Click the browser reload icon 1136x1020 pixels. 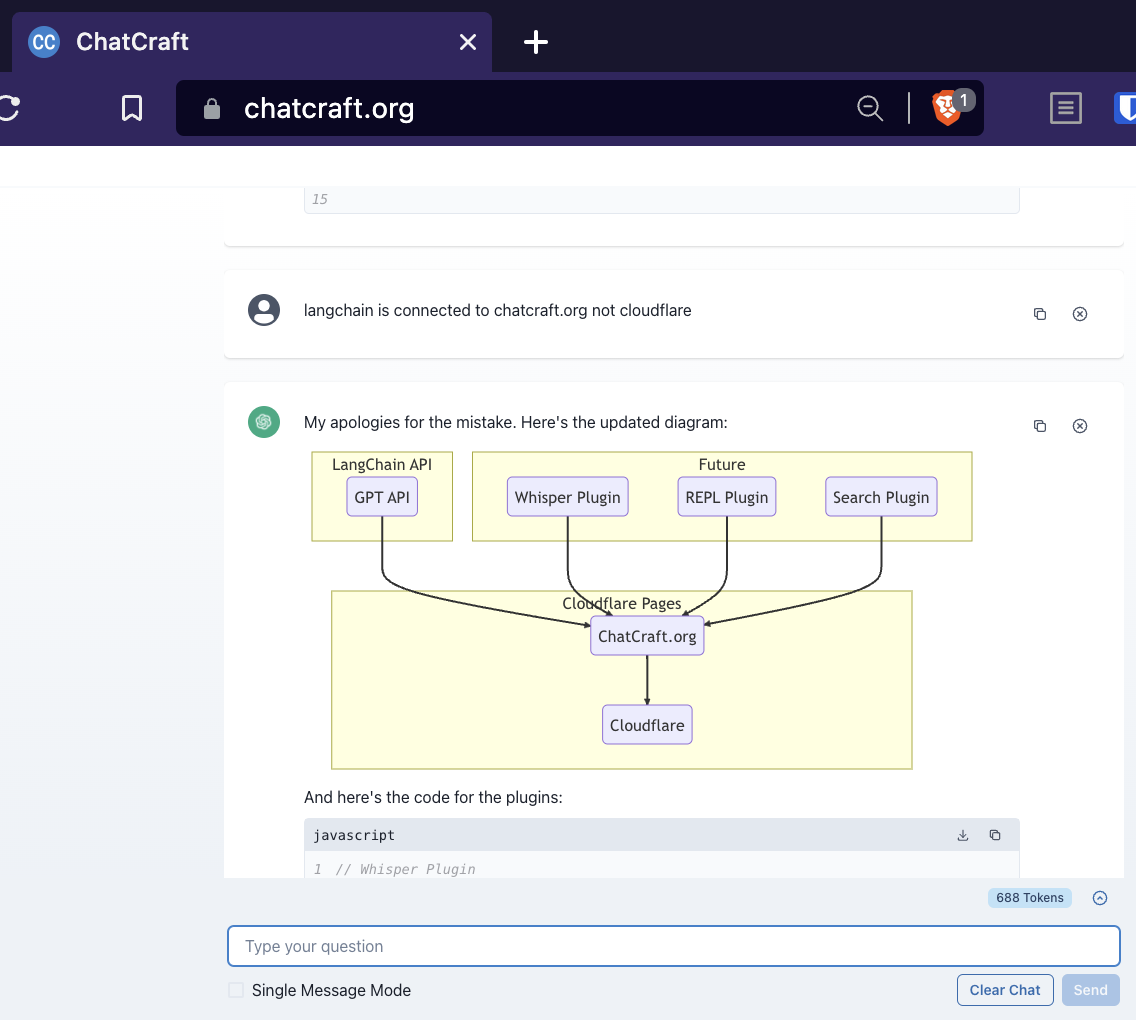10,108
